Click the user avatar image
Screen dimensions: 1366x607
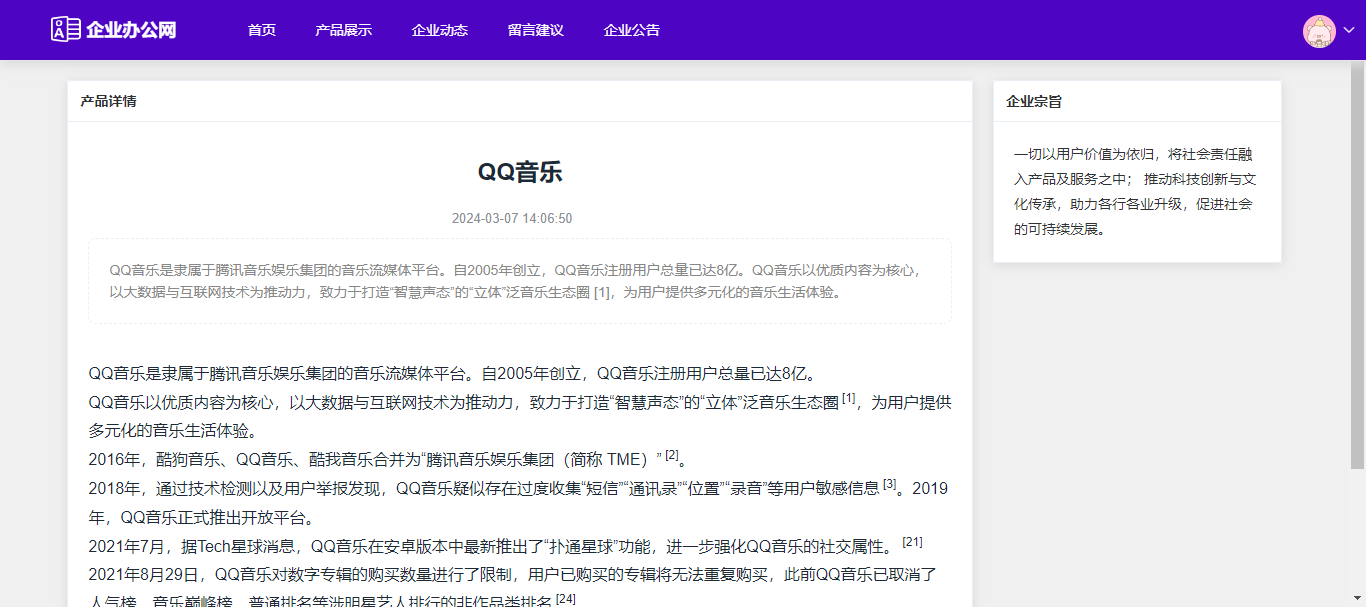pos(1319,31)
